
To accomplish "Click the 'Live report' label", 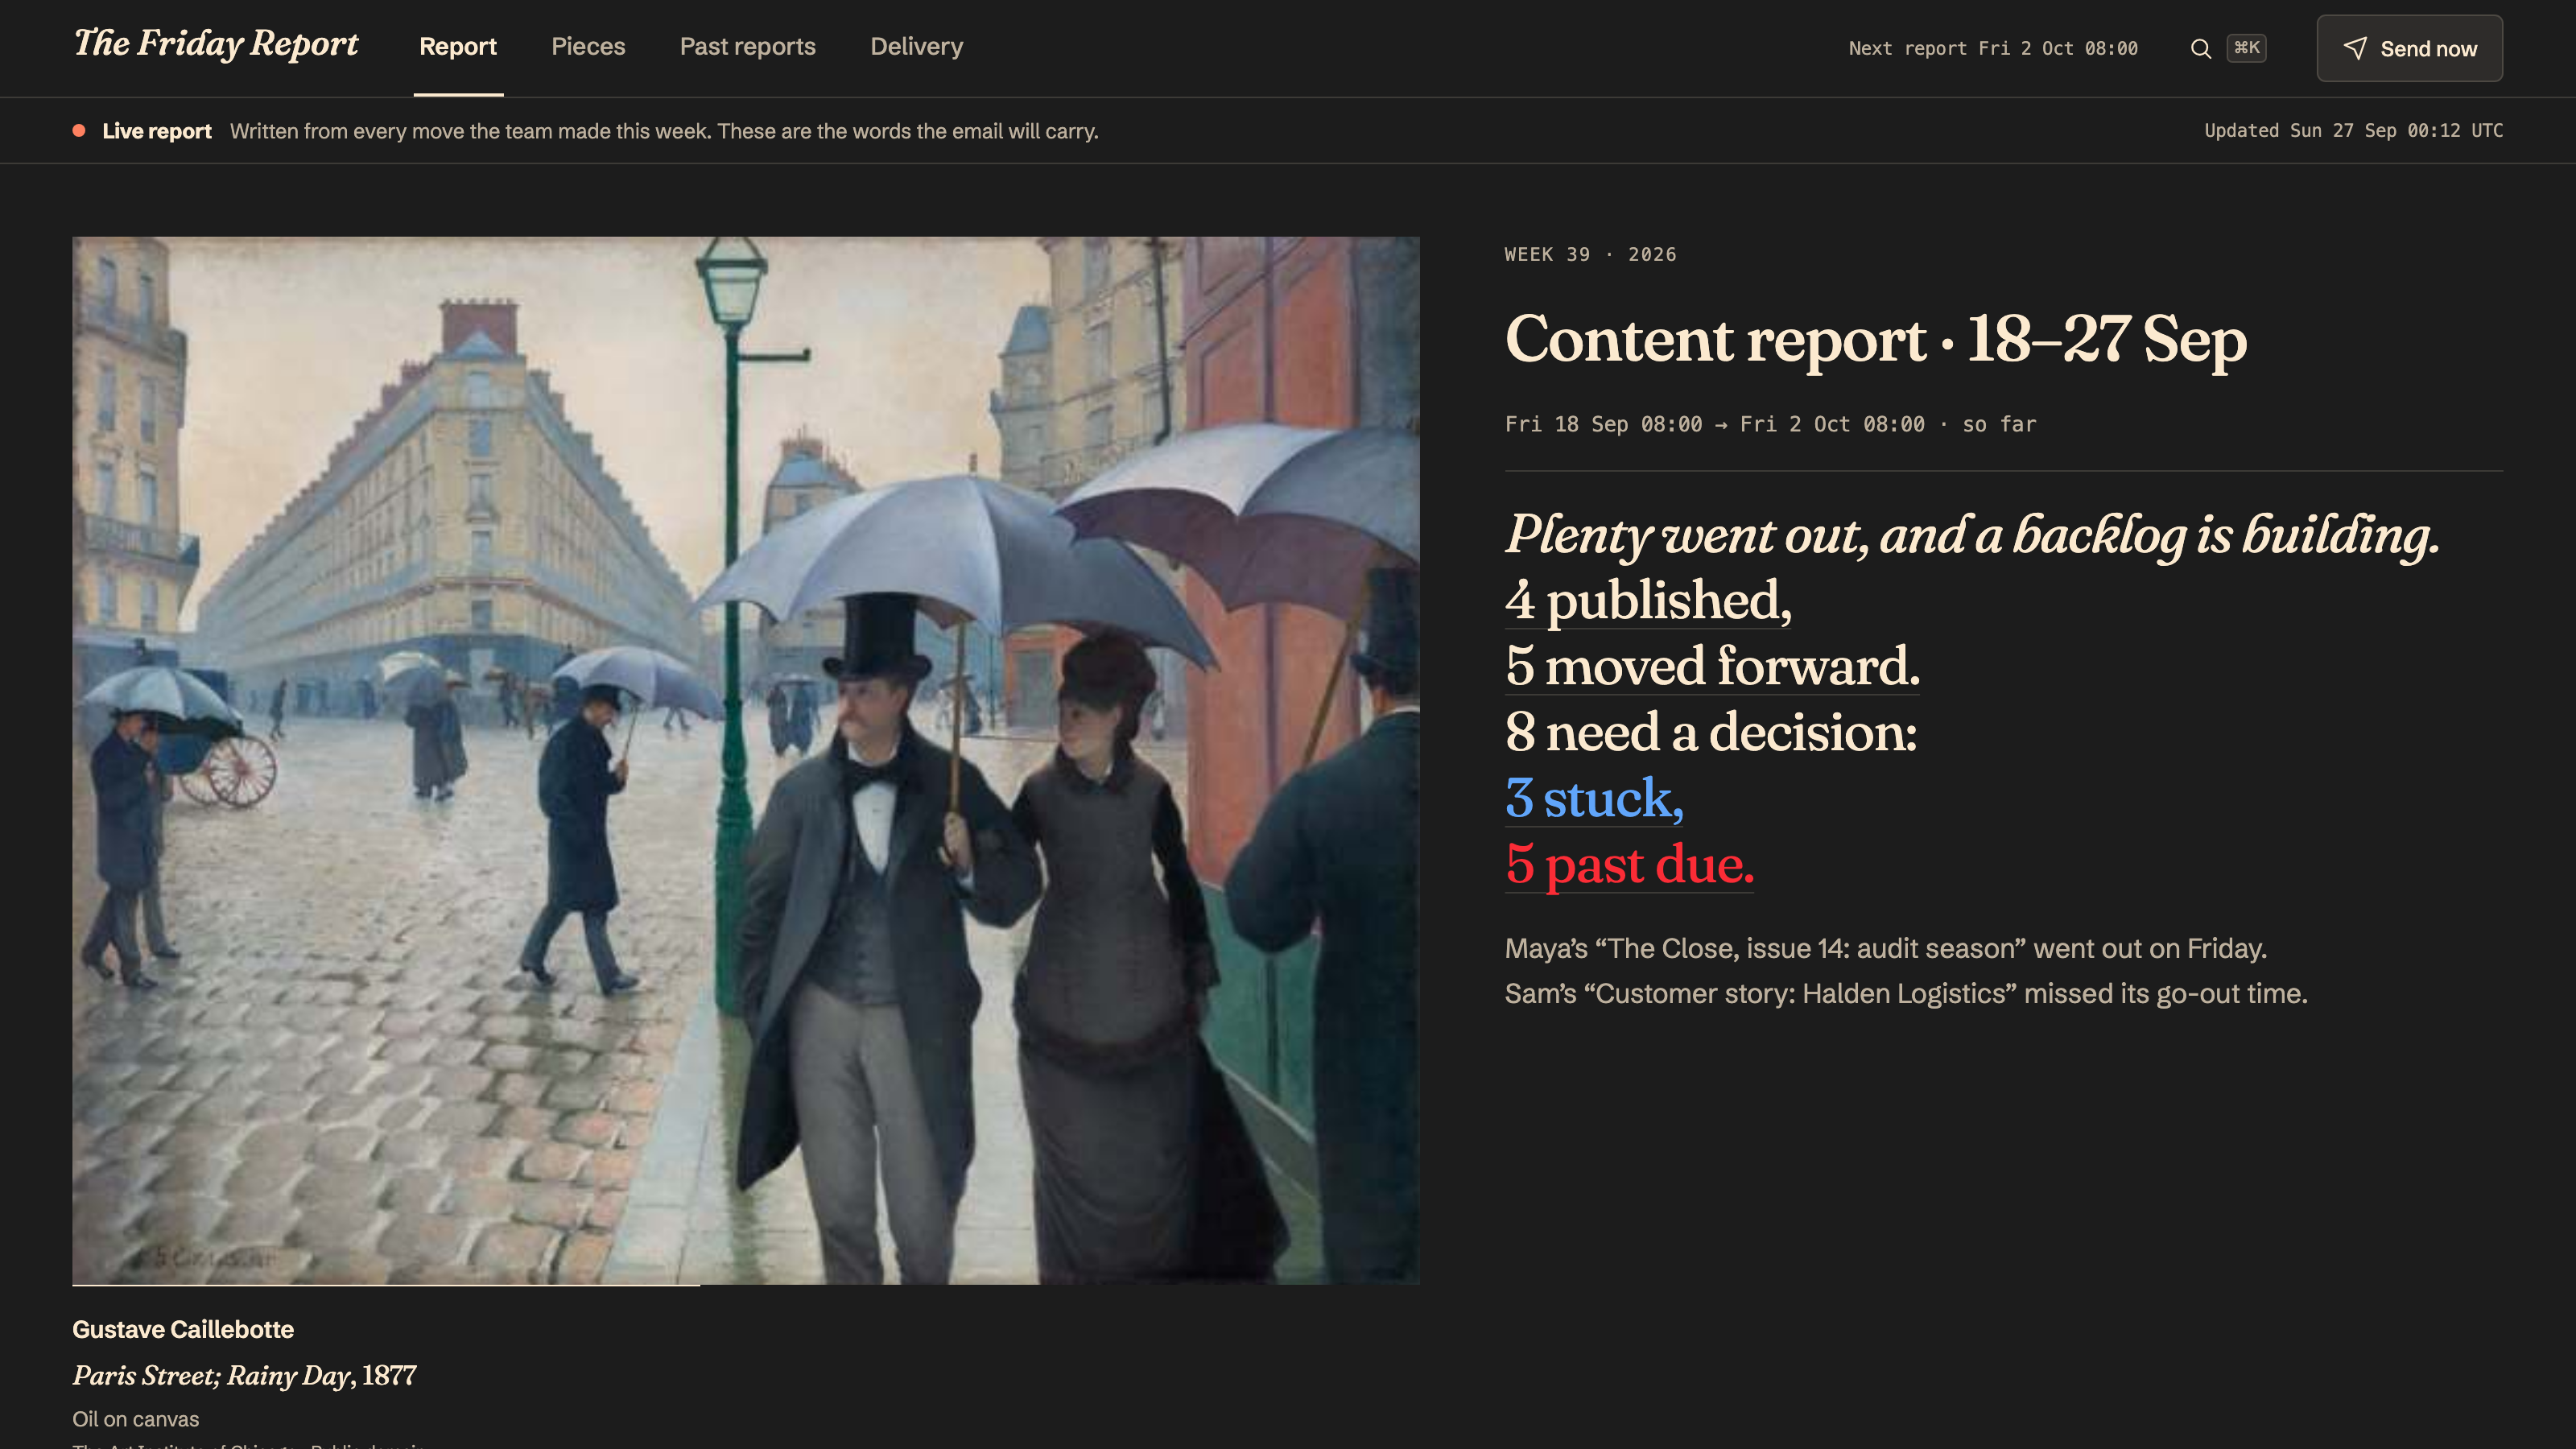I will [x=157, y=131].
